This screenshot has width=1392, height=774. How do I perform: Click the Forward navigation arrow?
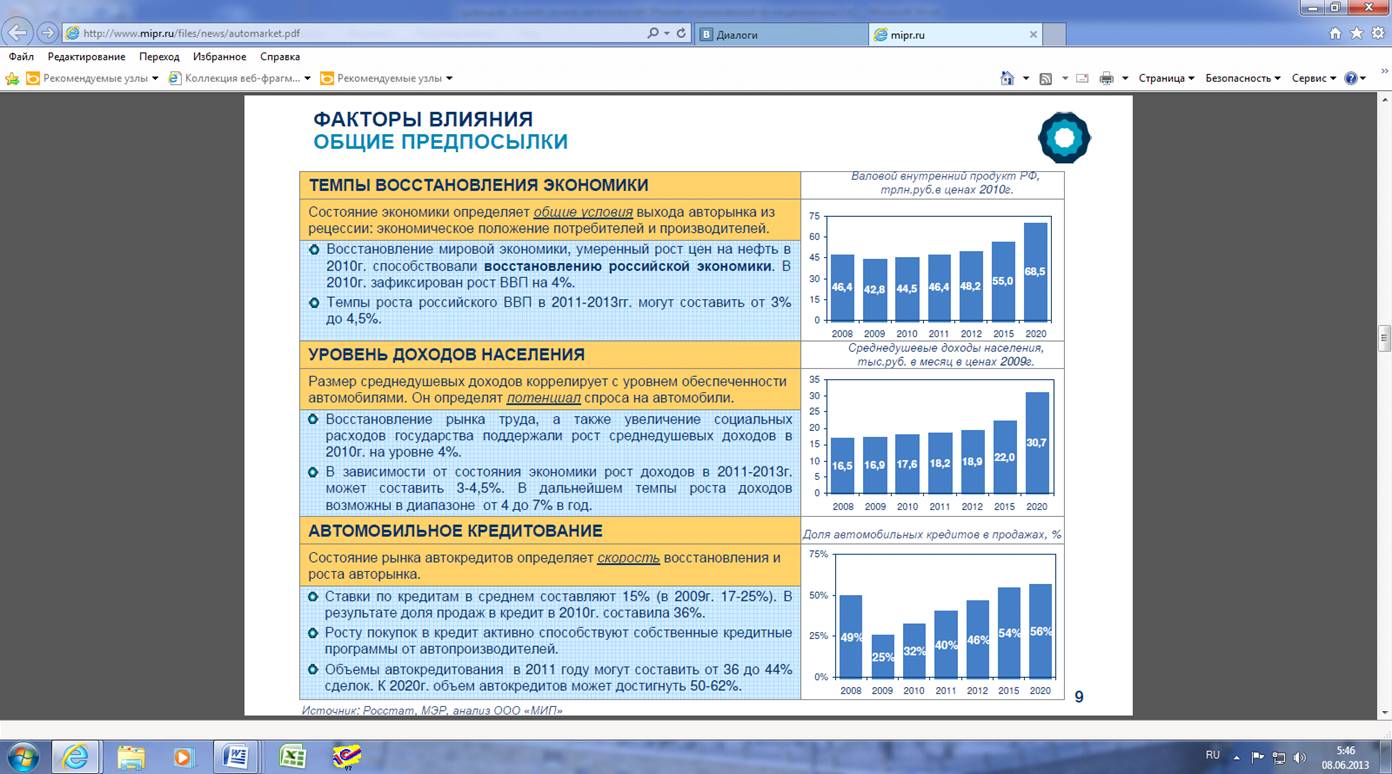click(x=47, y=33)
